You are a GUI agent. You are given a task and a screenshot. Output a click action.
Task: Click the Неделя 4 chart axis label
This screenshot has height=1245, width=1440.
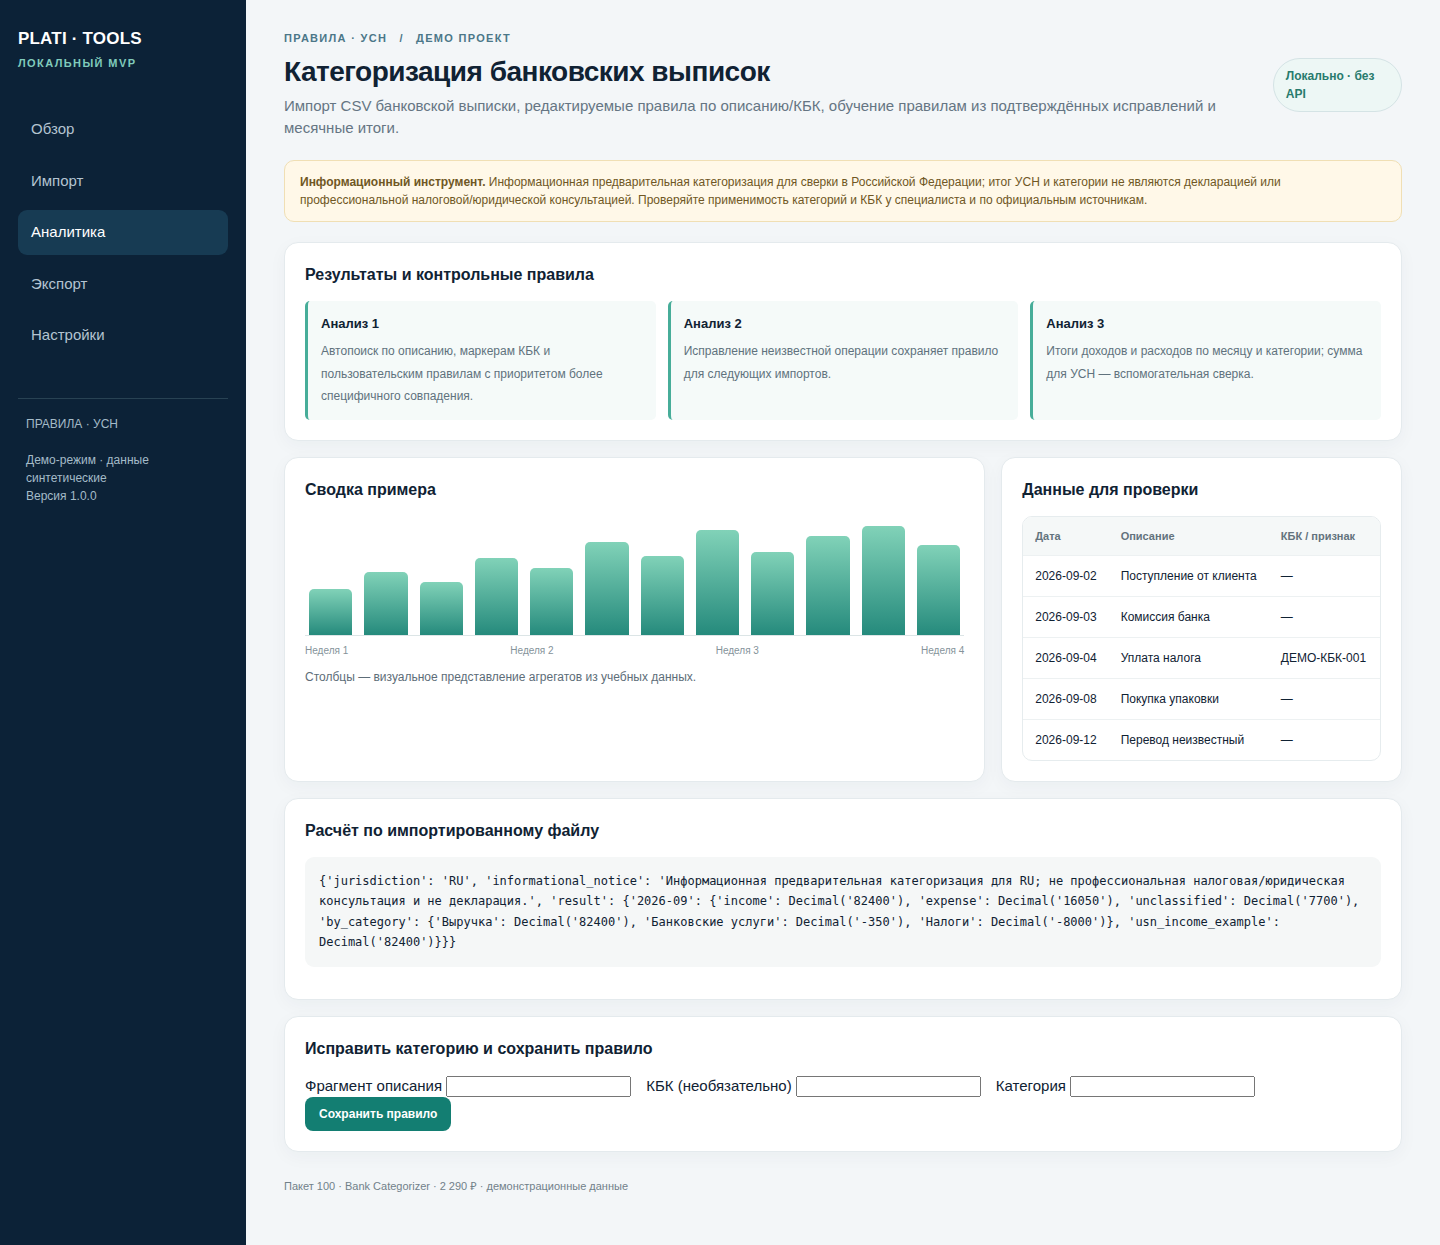pyautogui.click(x=943, y=651)
